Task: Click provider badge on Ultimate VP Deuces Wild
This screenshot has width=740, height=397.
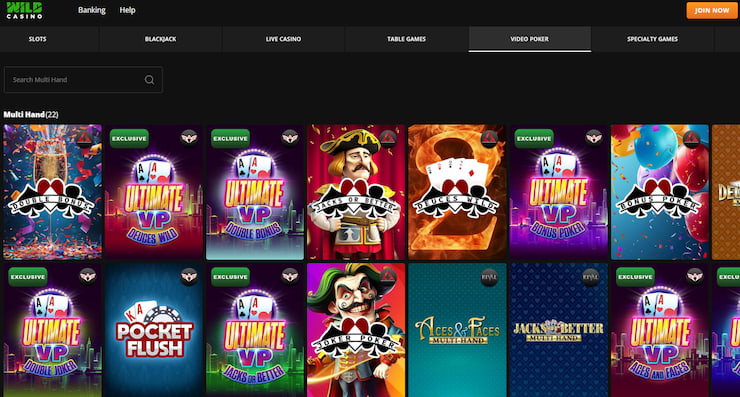Action: tap(189, 137)
